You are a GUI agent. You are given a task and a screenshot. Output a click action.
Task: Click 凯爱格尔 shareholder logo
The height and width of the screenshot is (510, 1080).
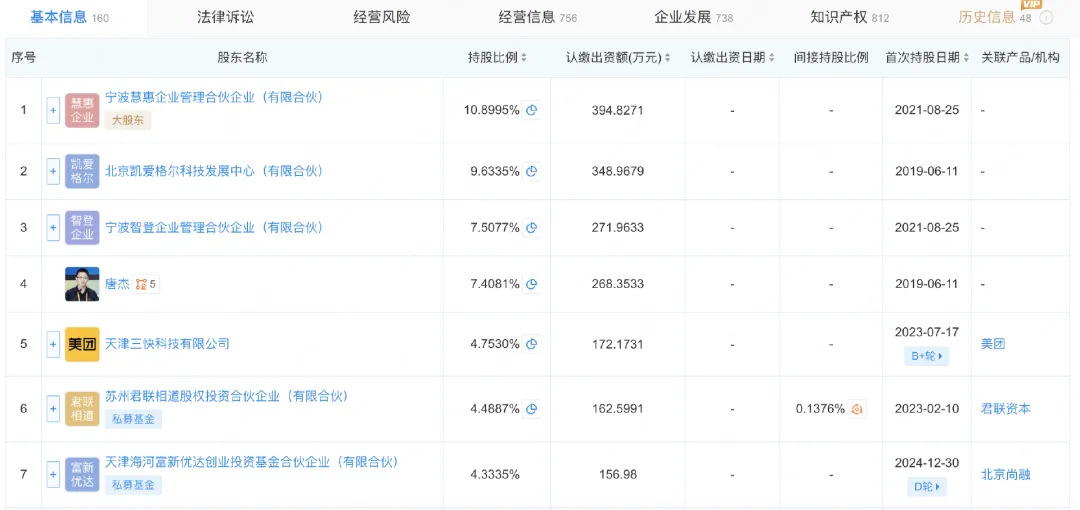[82, 171]
